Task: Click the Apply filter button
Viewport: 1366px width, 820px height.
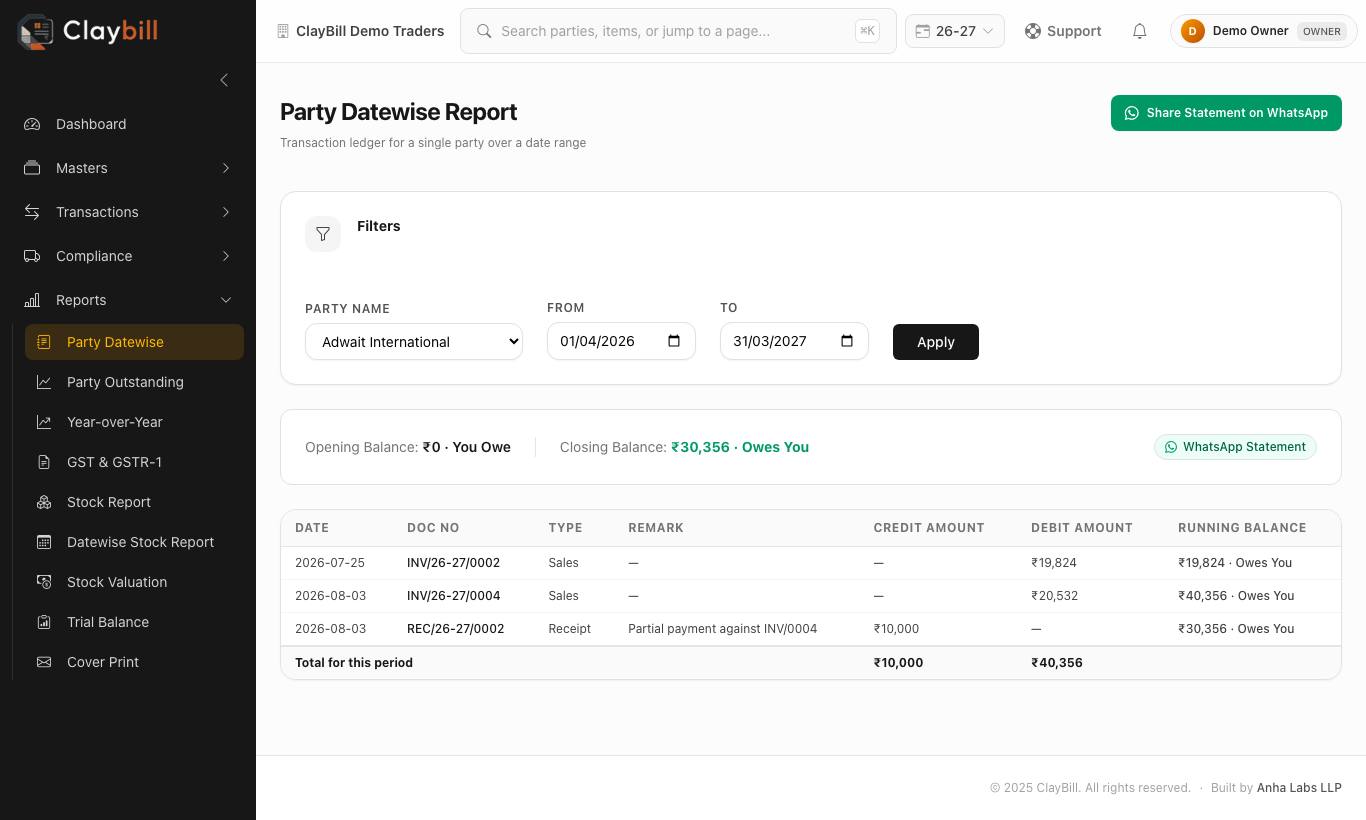Action: pos(936,342)
